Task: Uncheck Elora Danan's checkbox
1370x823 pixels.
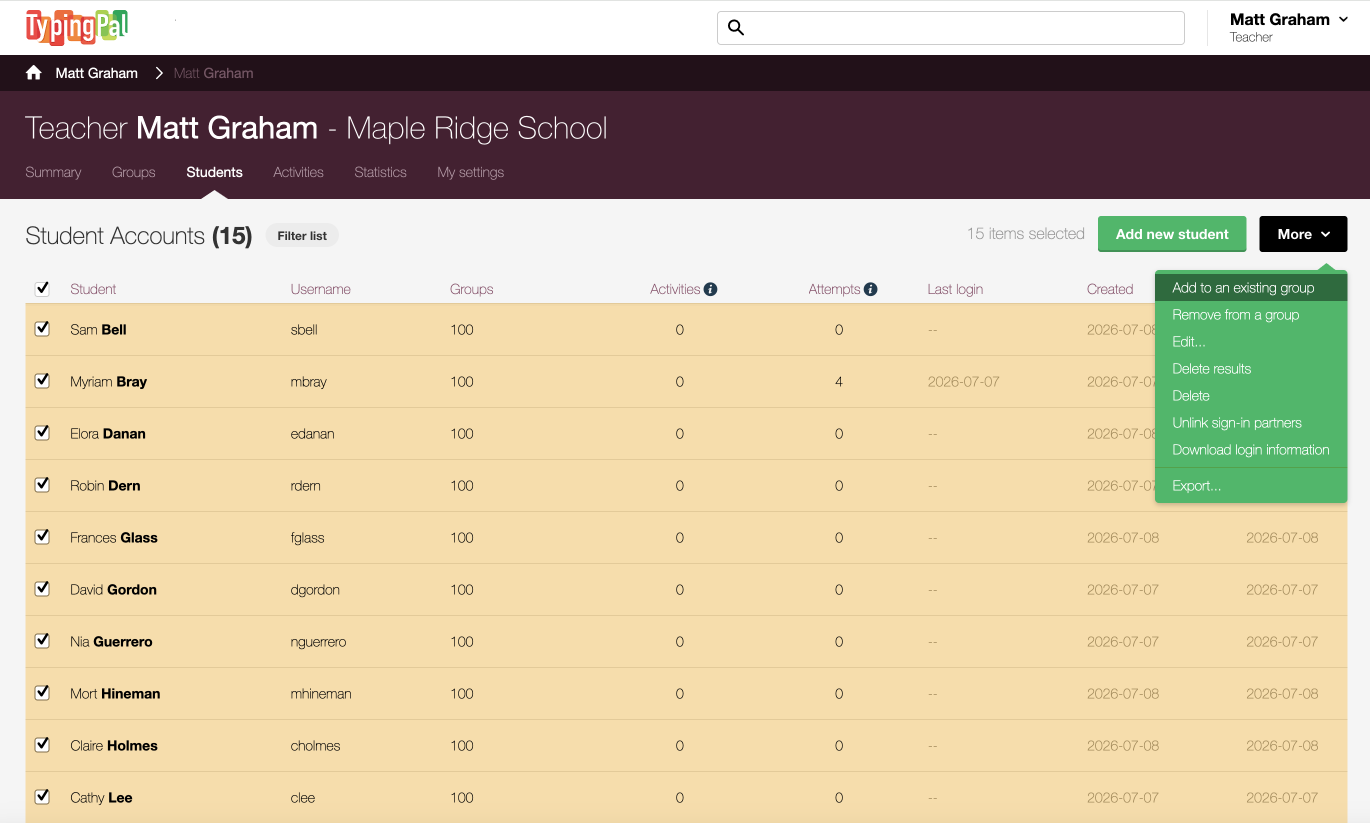Action: click(x=42, y=432)
